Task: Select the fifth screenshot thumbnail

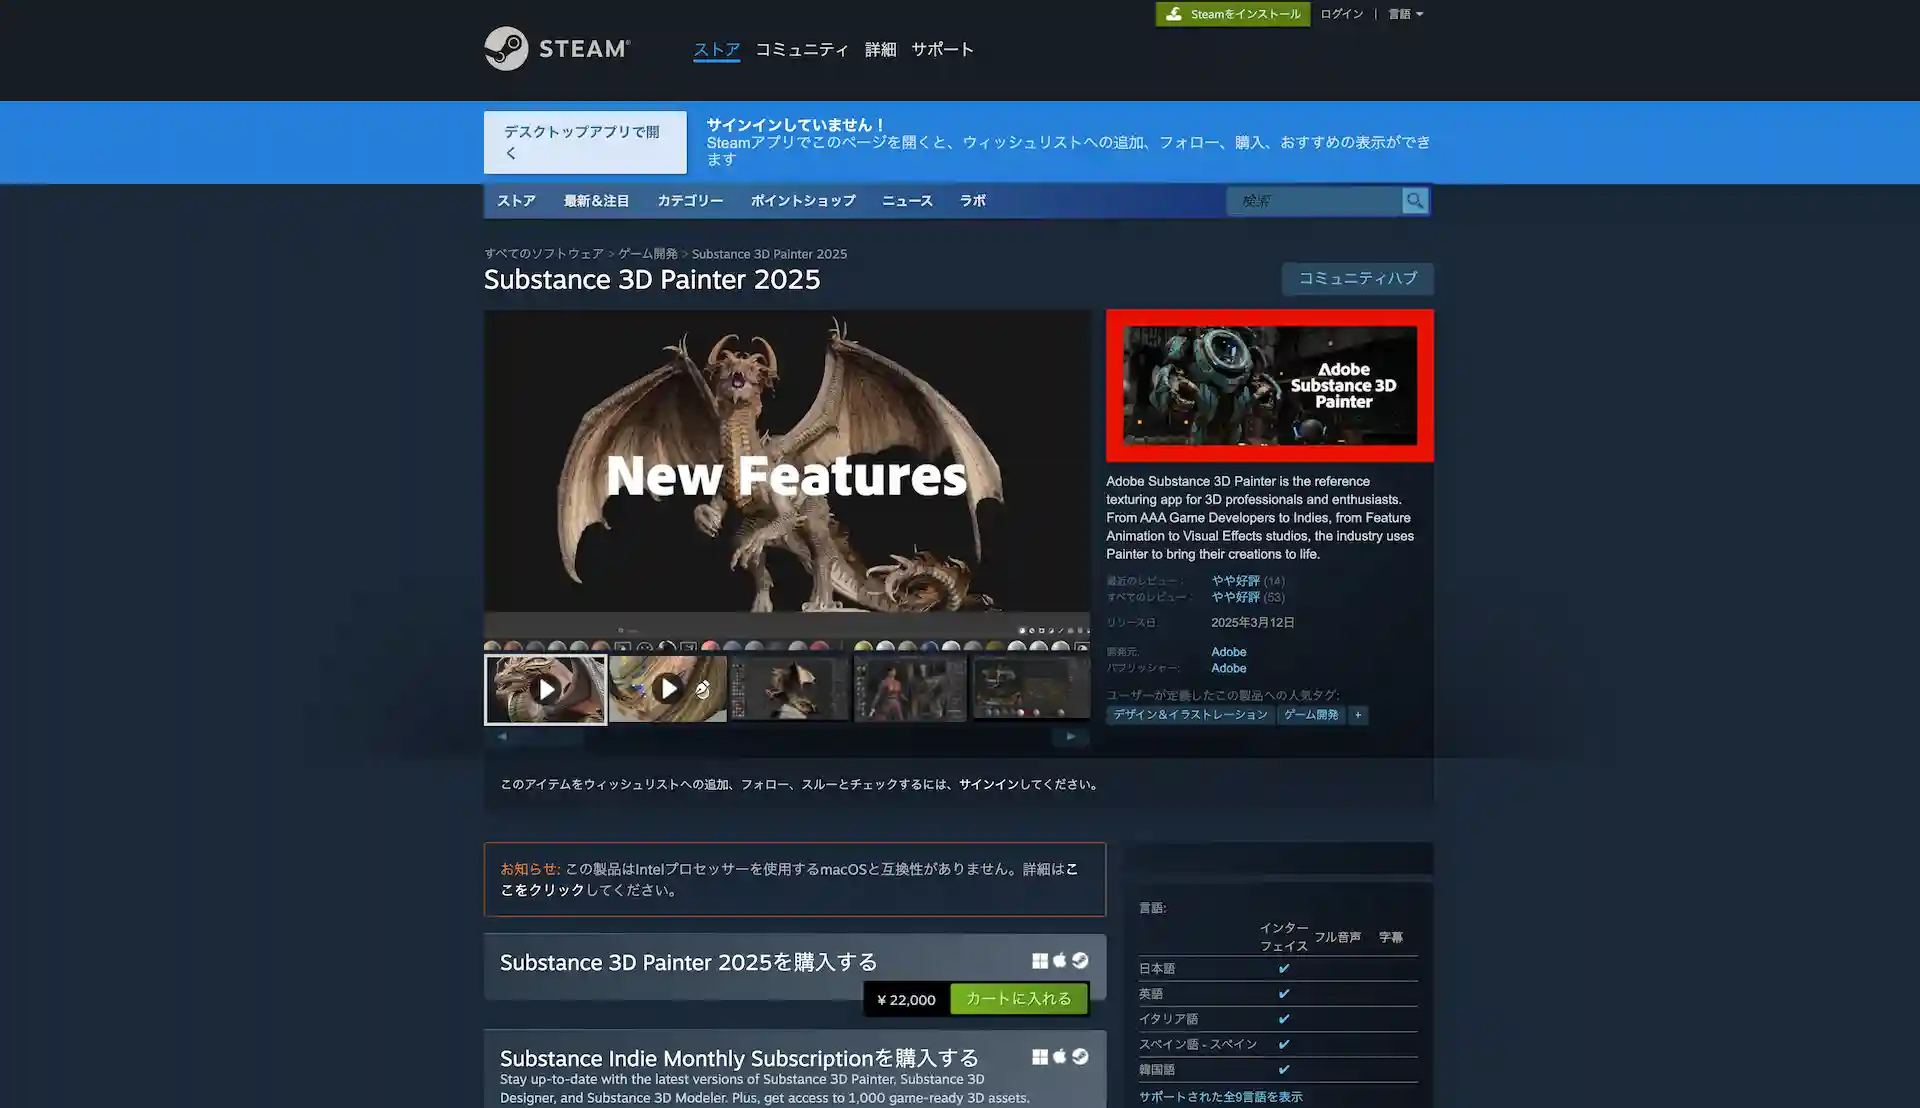Action: 1031,688
